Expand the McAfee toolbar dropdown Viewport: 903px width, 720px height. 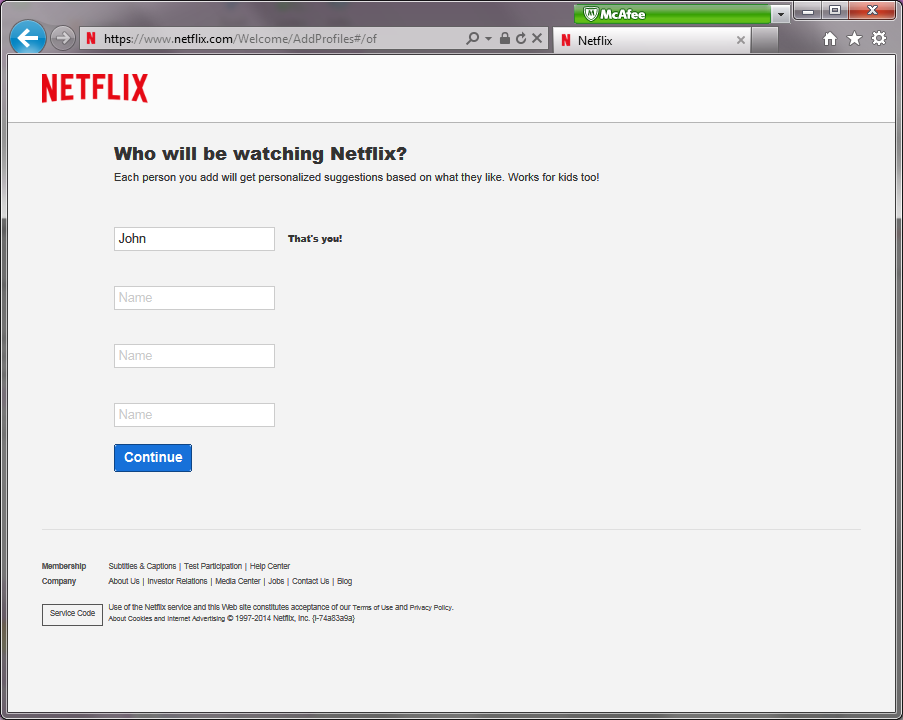[780, 14]
